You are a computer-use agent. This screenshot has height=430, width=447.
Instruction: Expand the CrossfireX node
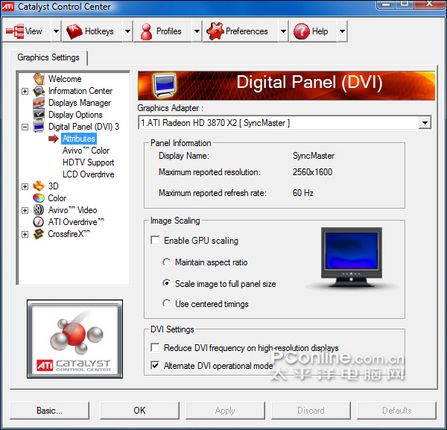(x=25, y=234)
